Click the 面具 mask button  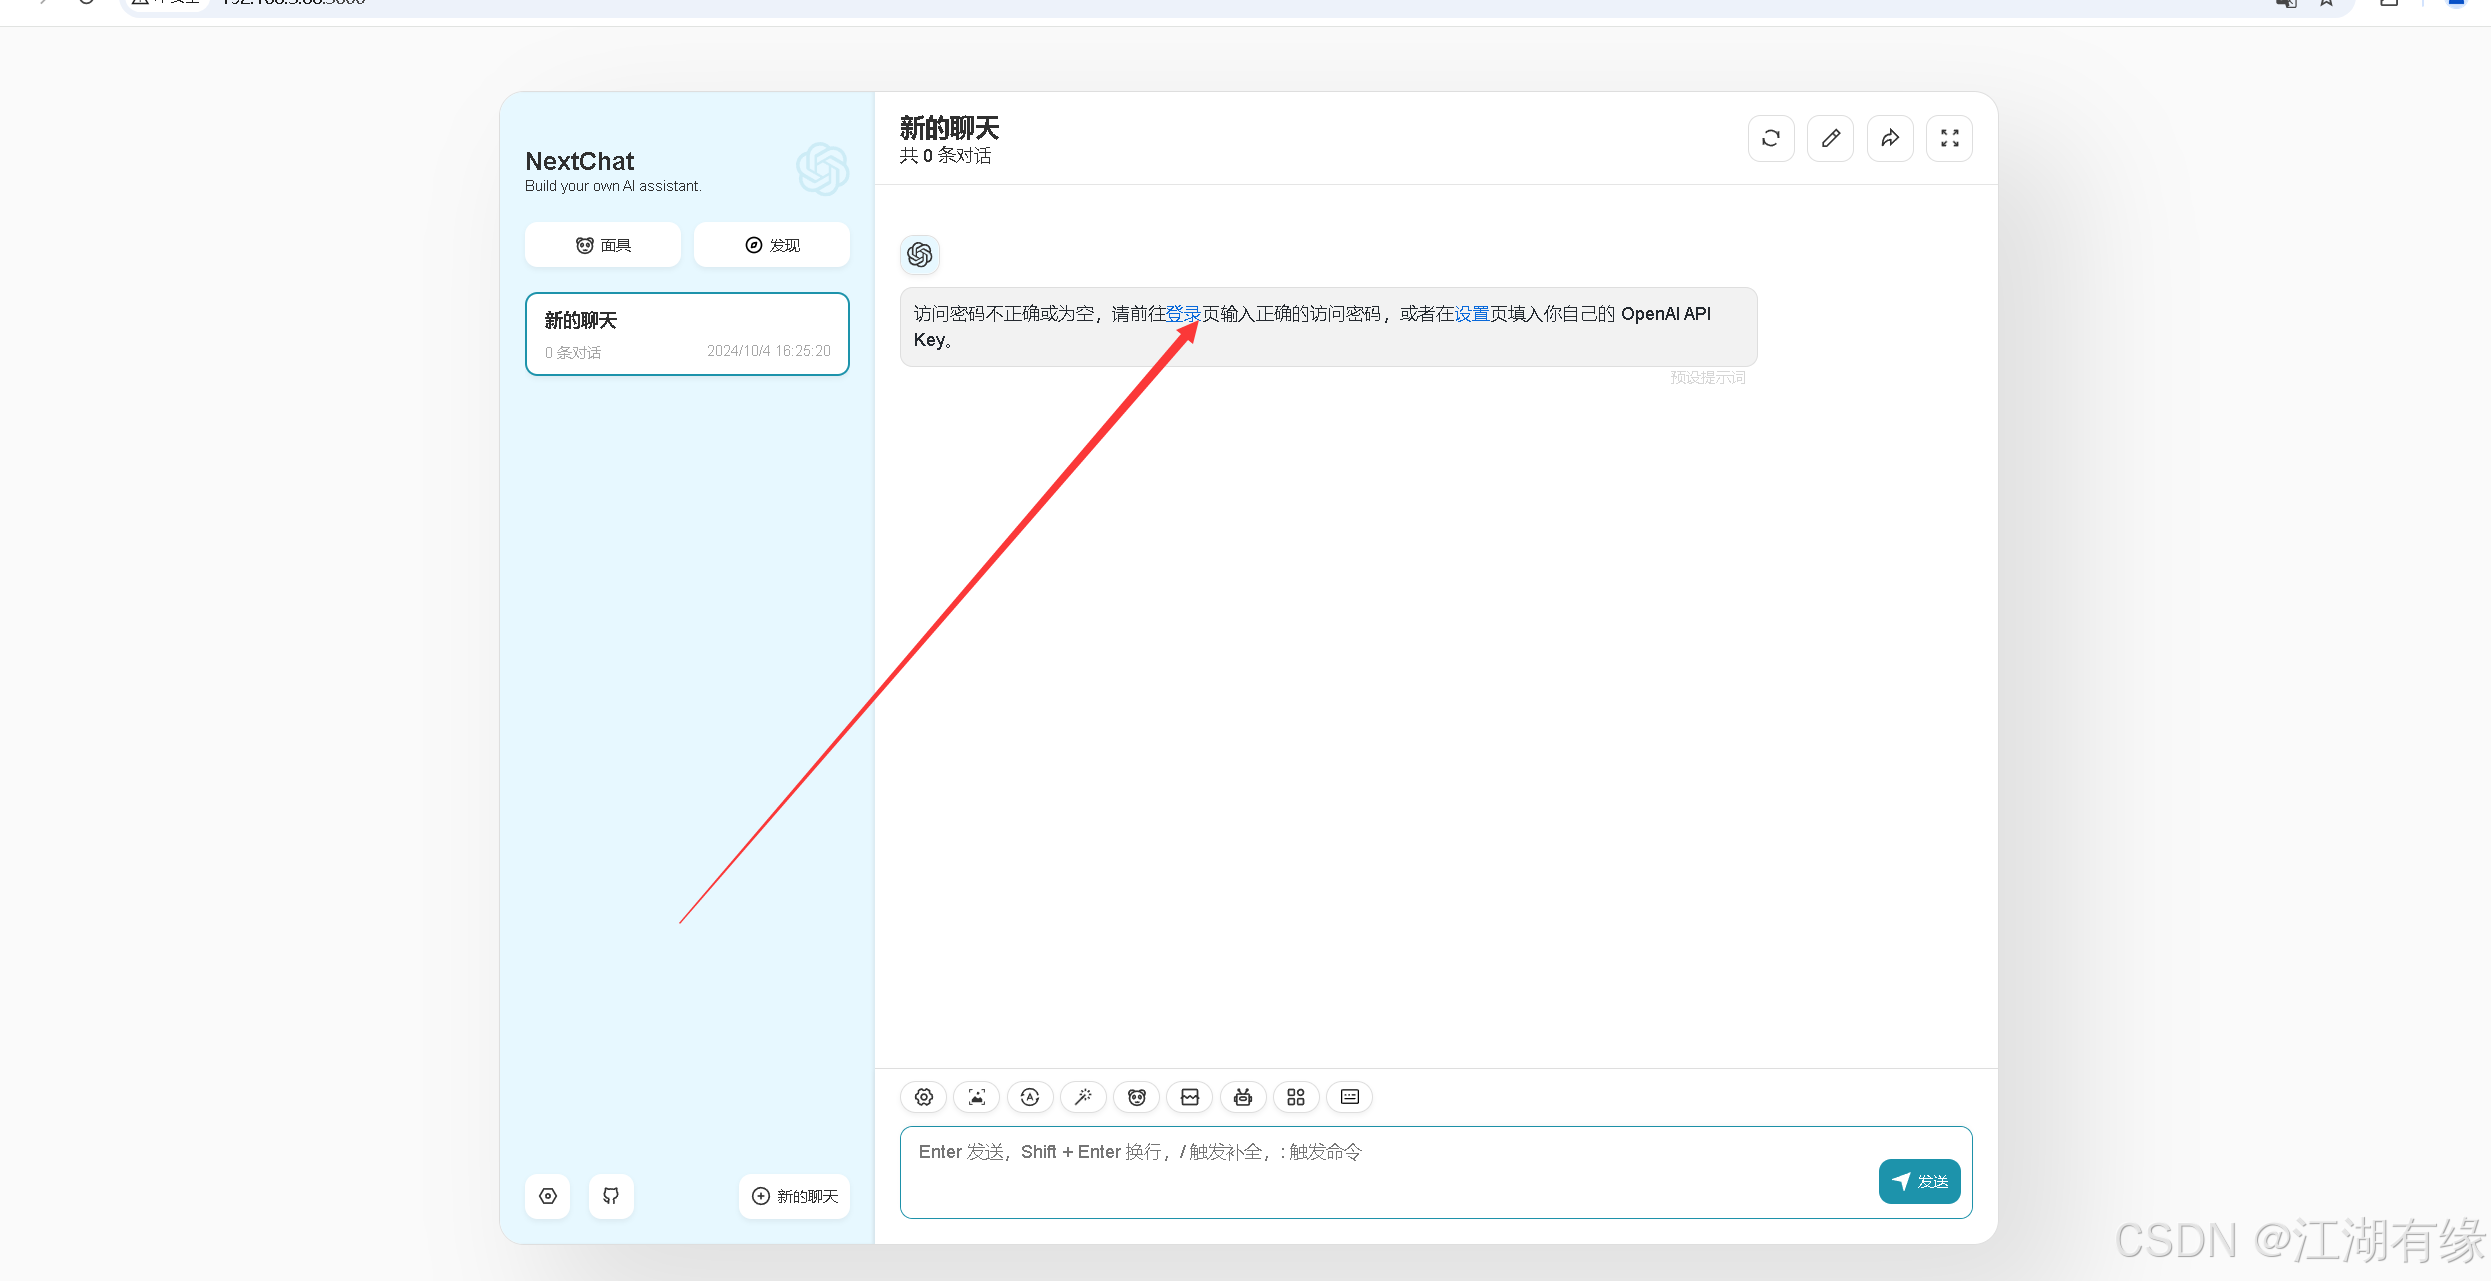click(603, 245)
